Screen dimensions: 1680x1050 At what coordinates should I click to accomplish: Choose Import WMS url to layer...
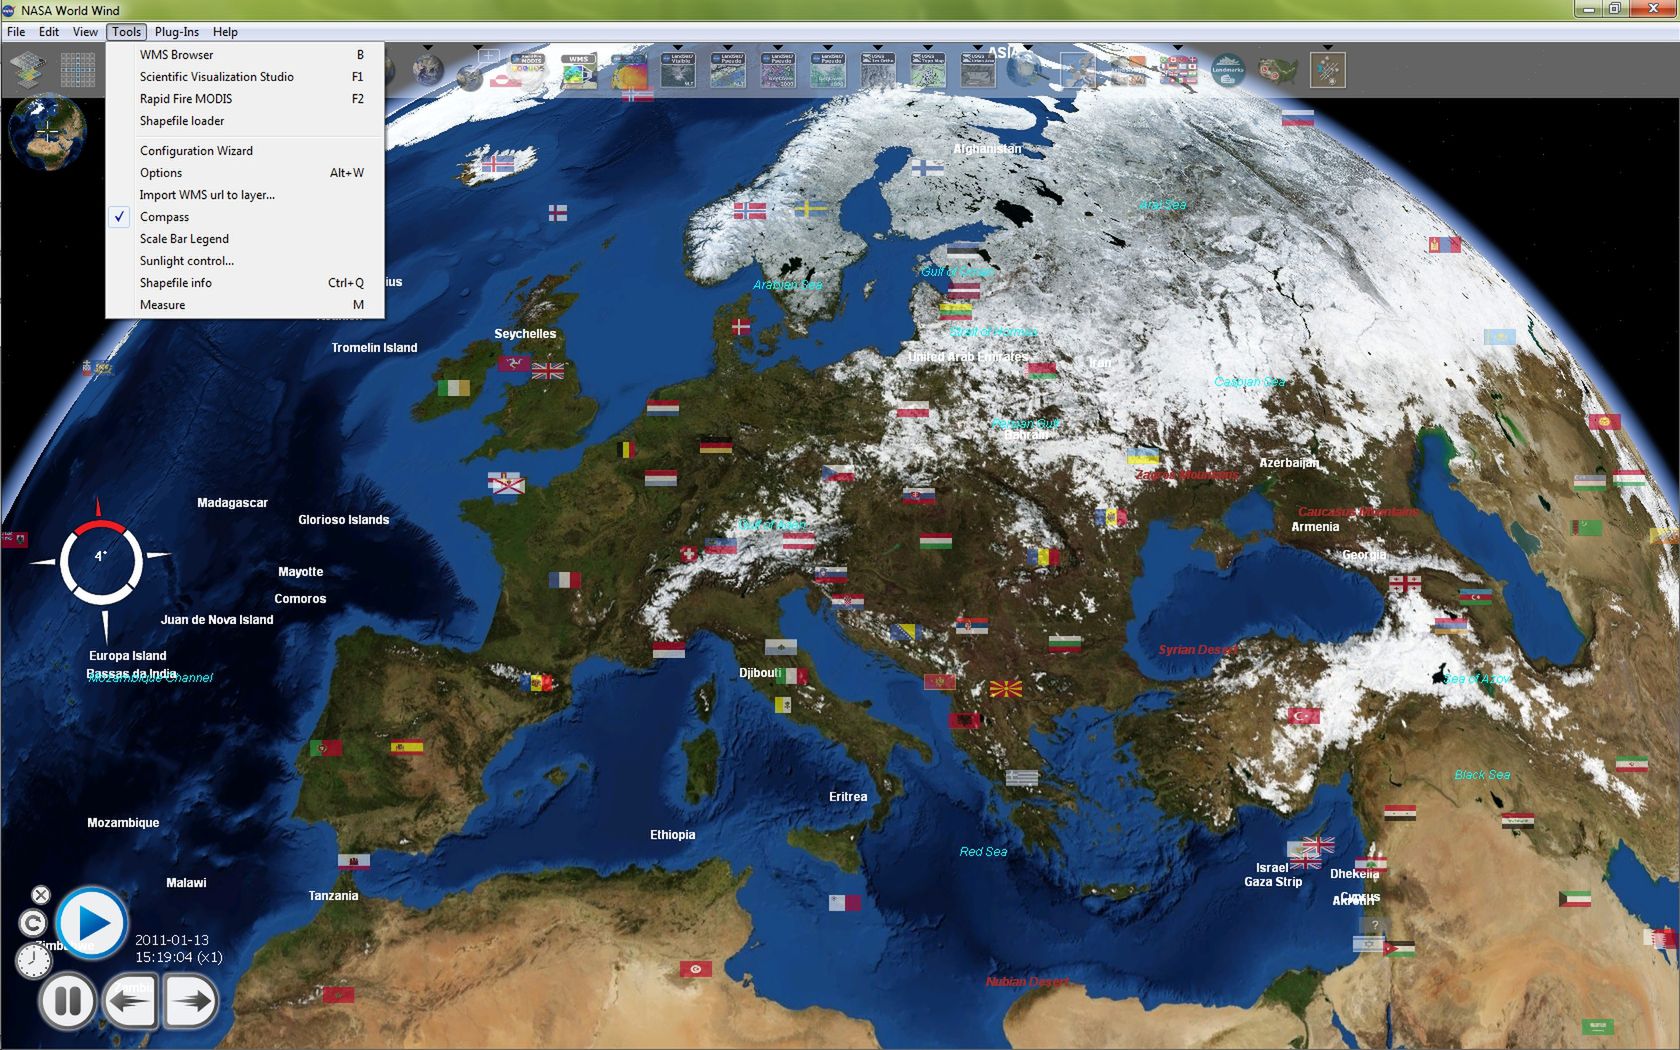245,195
